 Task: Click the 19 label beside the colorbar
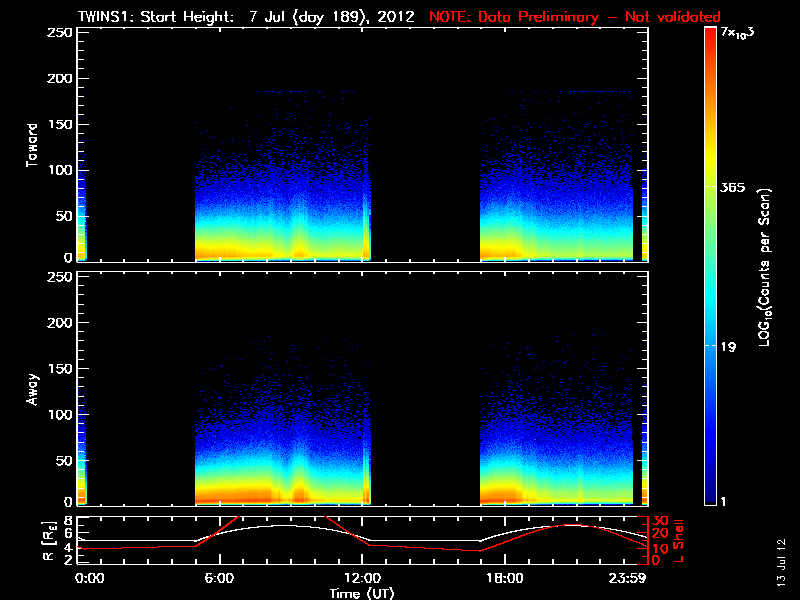click(729, 347)
